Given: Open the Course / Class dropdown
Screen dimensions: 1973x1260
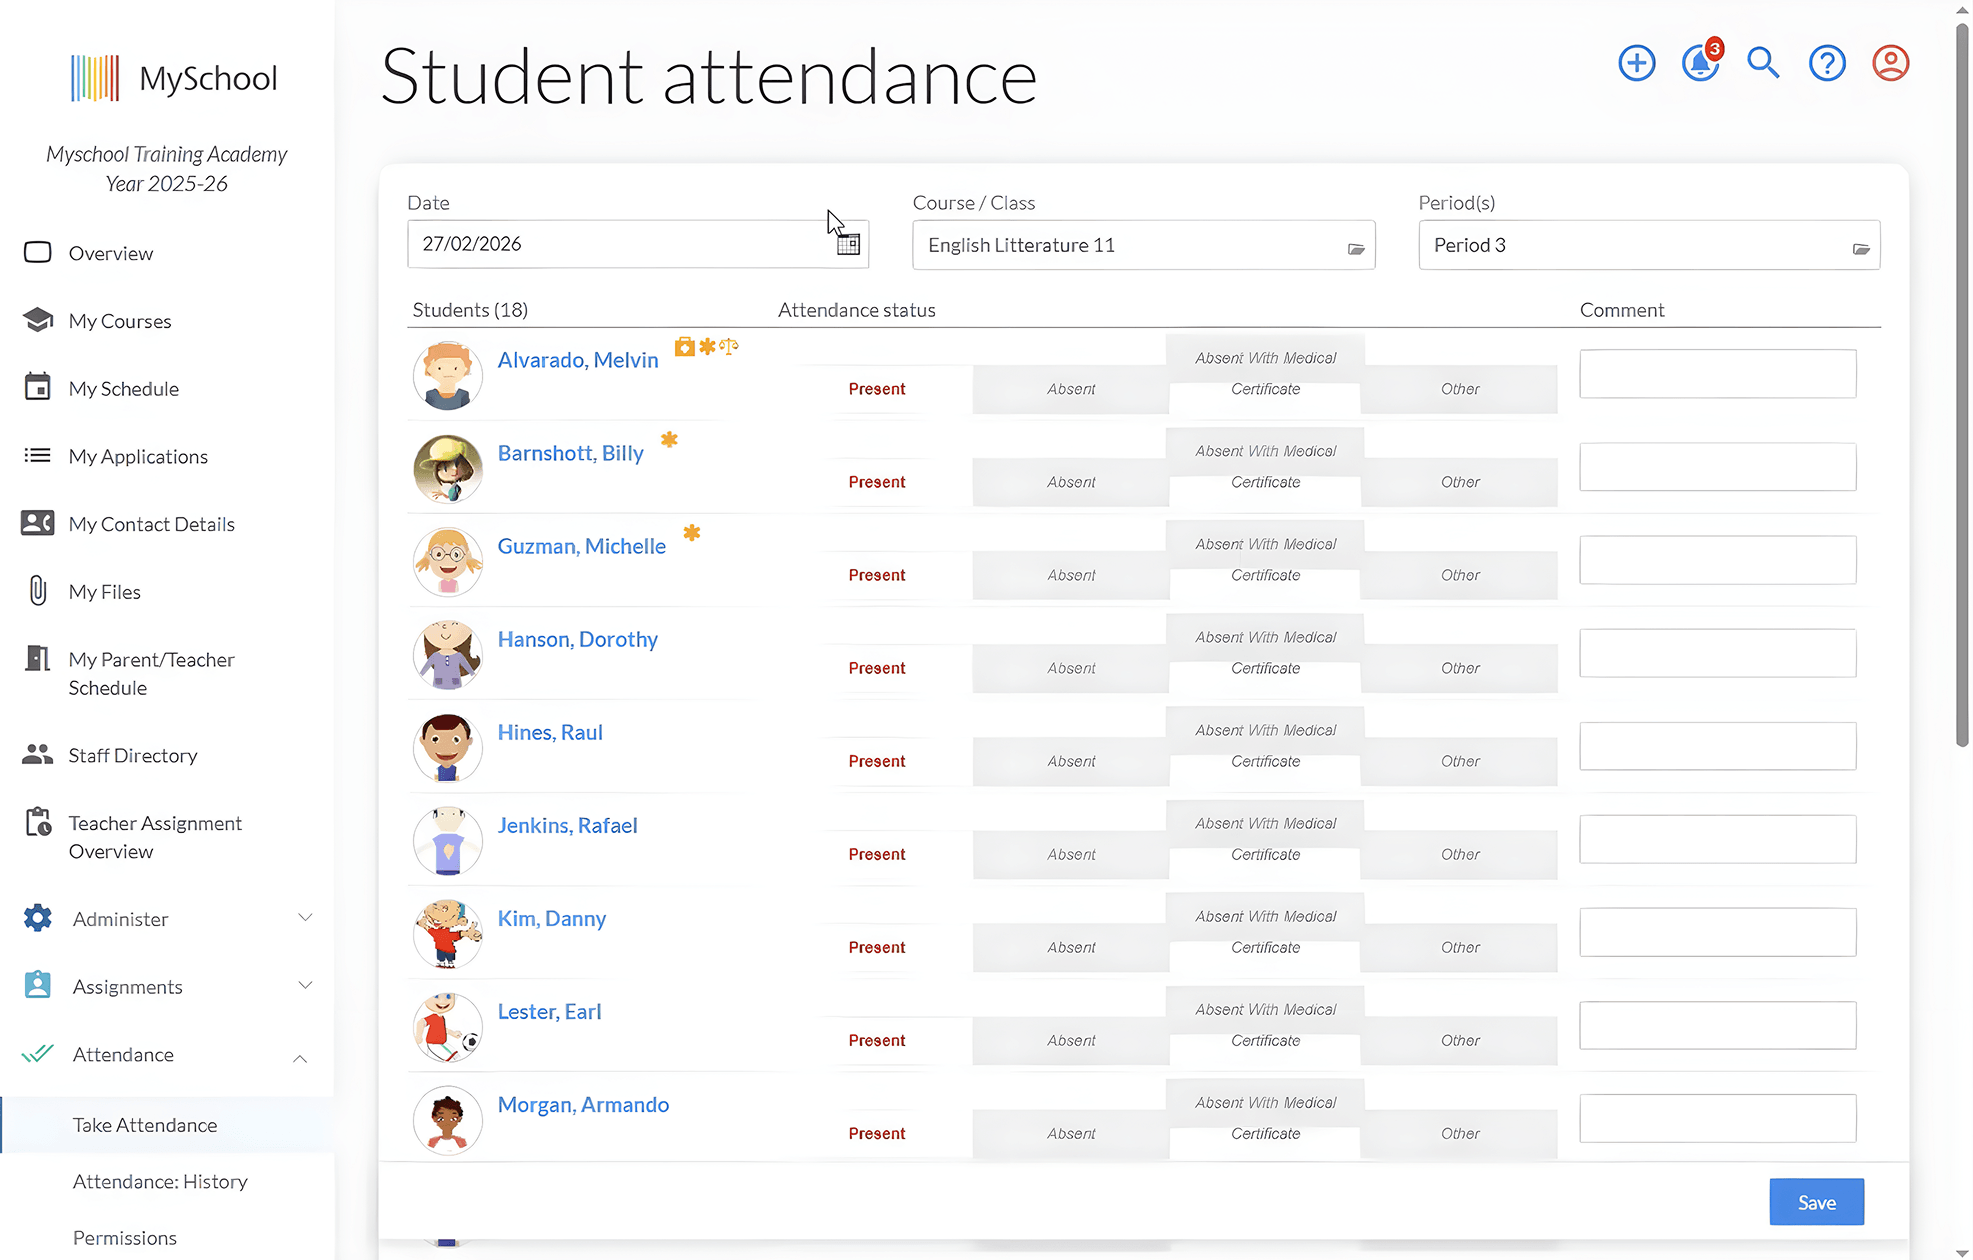Looking at the screenshot, I should click(x=1143, y=245).
